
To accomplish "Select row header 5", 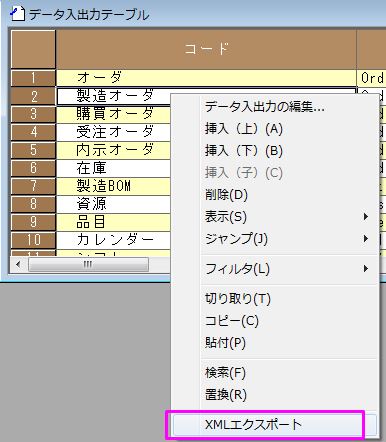I will (33, 150).
